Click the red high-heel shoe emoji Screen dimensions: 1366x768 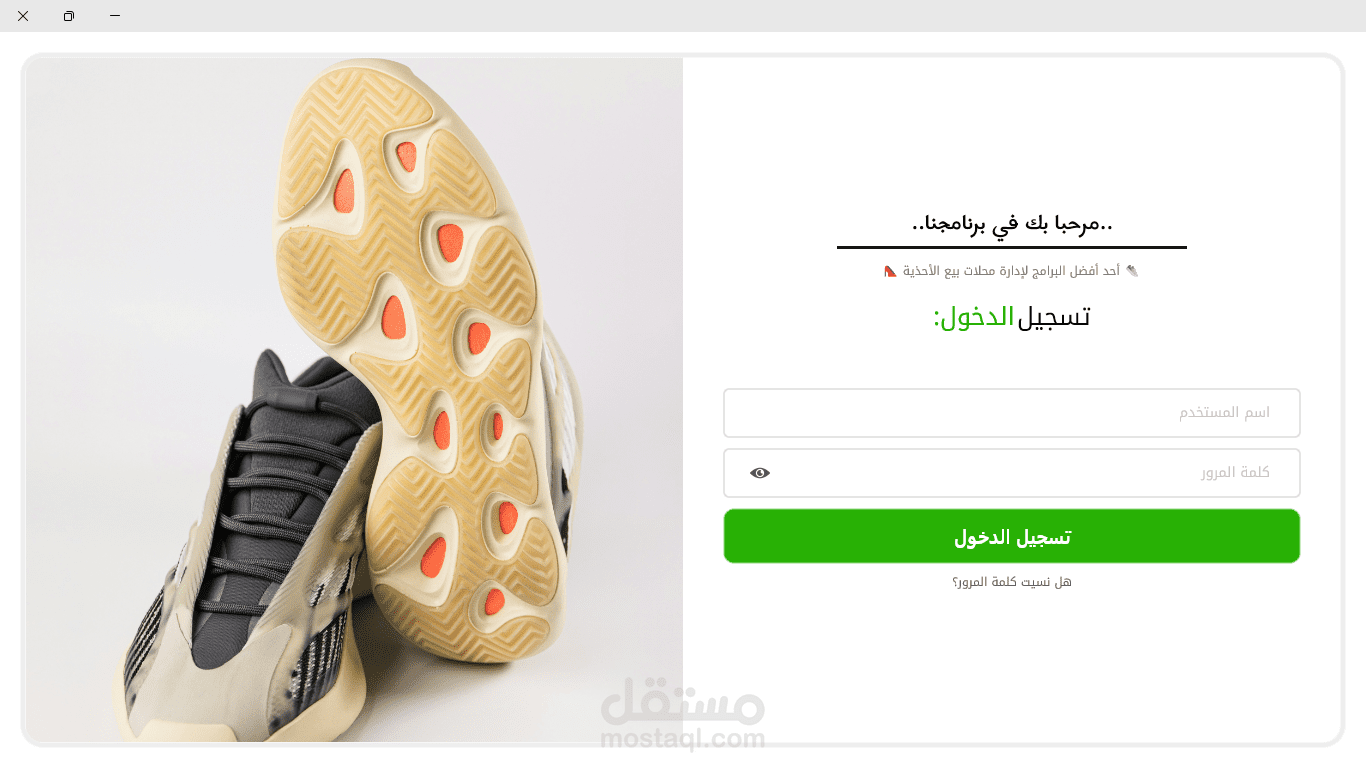(890, 271)
